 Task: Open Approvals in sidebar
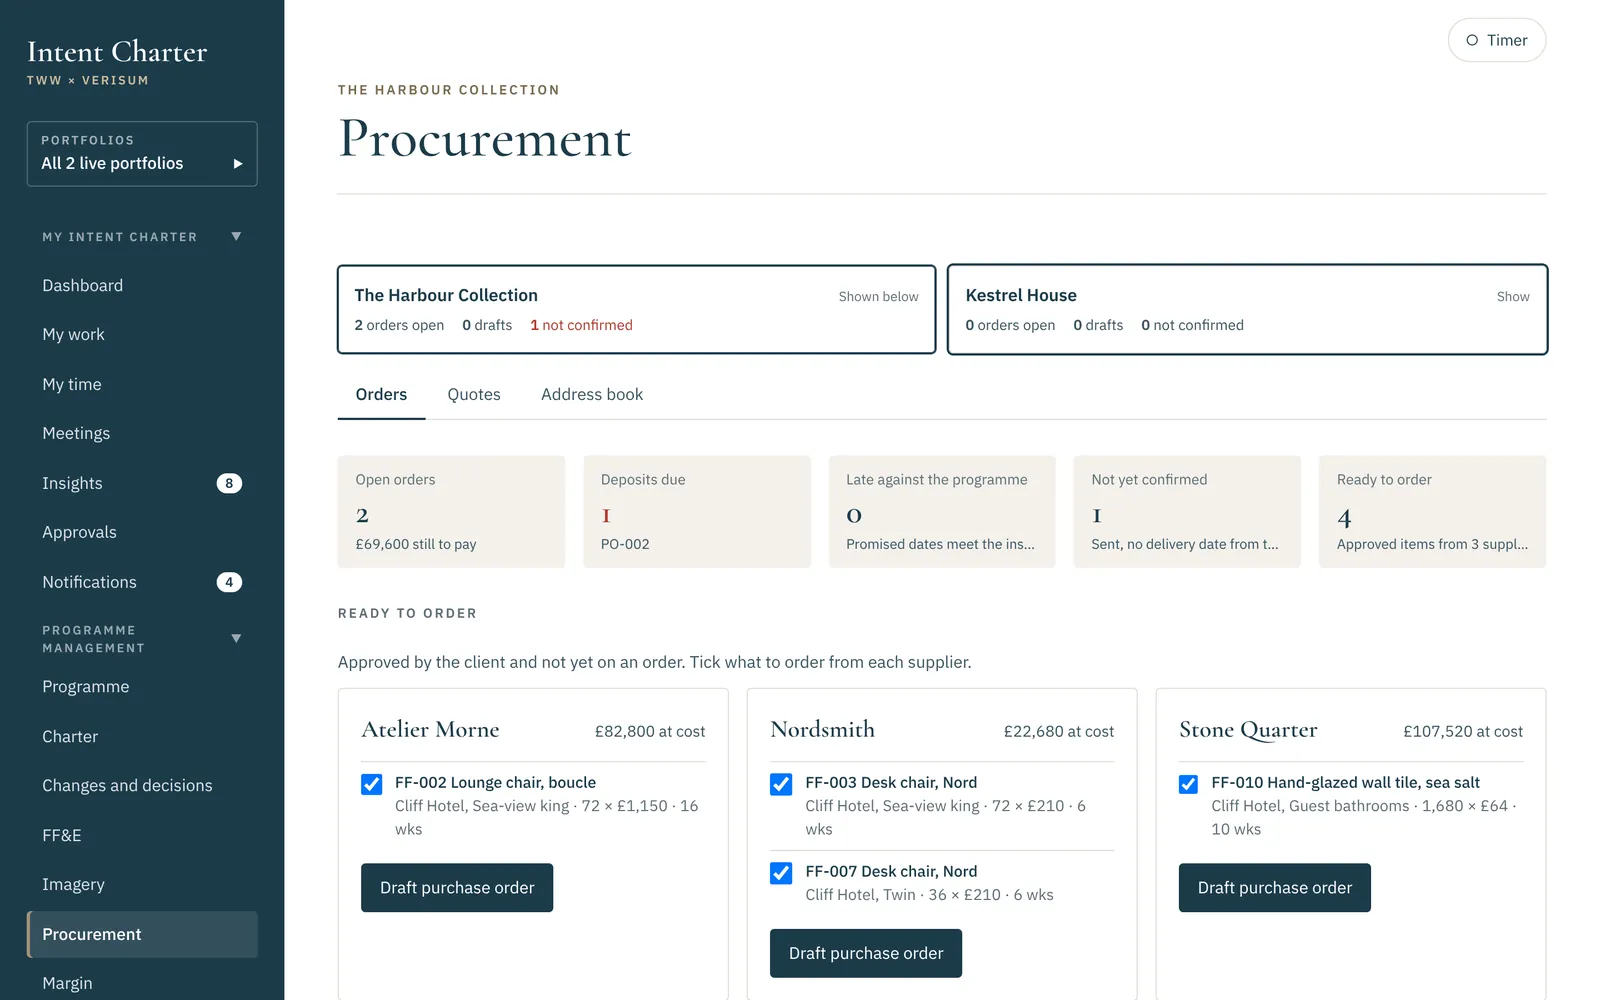(142, 533)
